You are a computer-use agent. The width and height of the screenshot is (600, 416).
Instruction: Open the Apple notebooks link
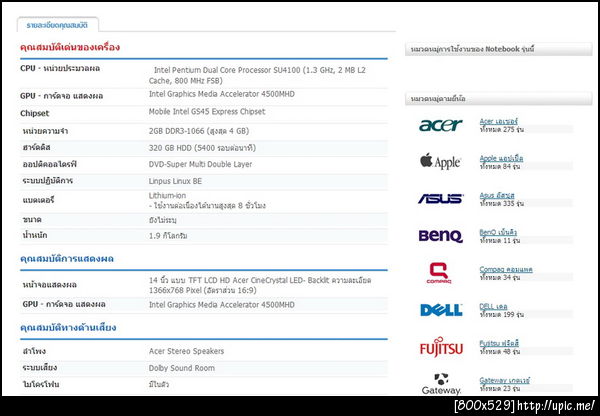pyautogui.click(x=501, y=158)
